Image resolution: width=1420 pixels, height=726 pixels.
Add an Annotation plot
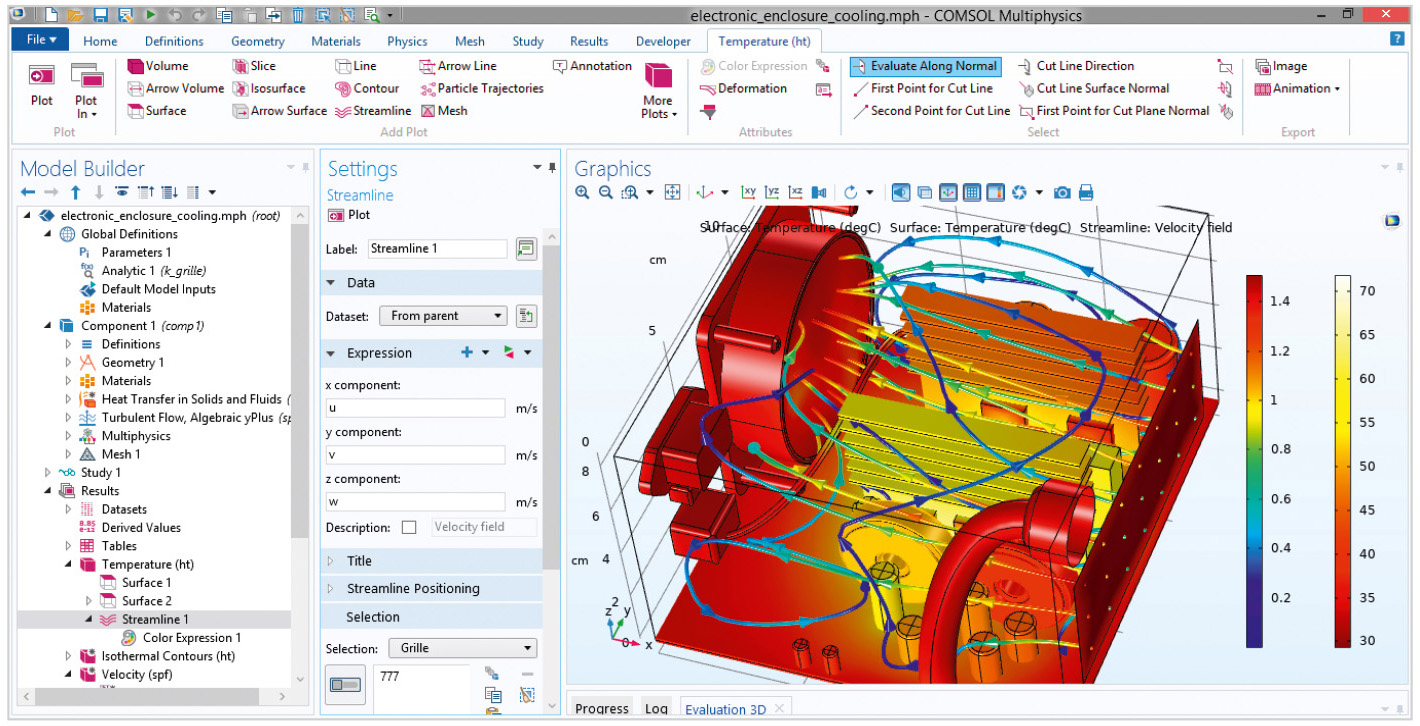click(592, 66)
